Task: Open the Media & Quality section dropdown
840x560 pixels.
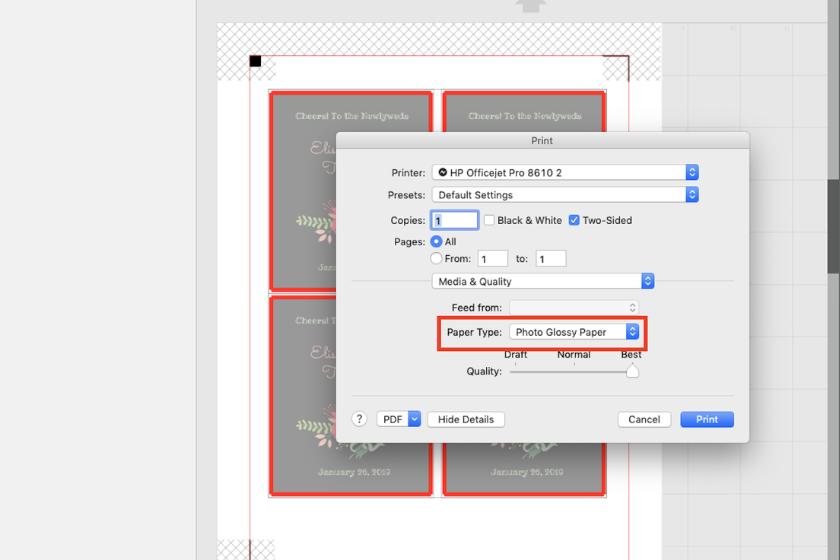Action: tap(543, 281)
